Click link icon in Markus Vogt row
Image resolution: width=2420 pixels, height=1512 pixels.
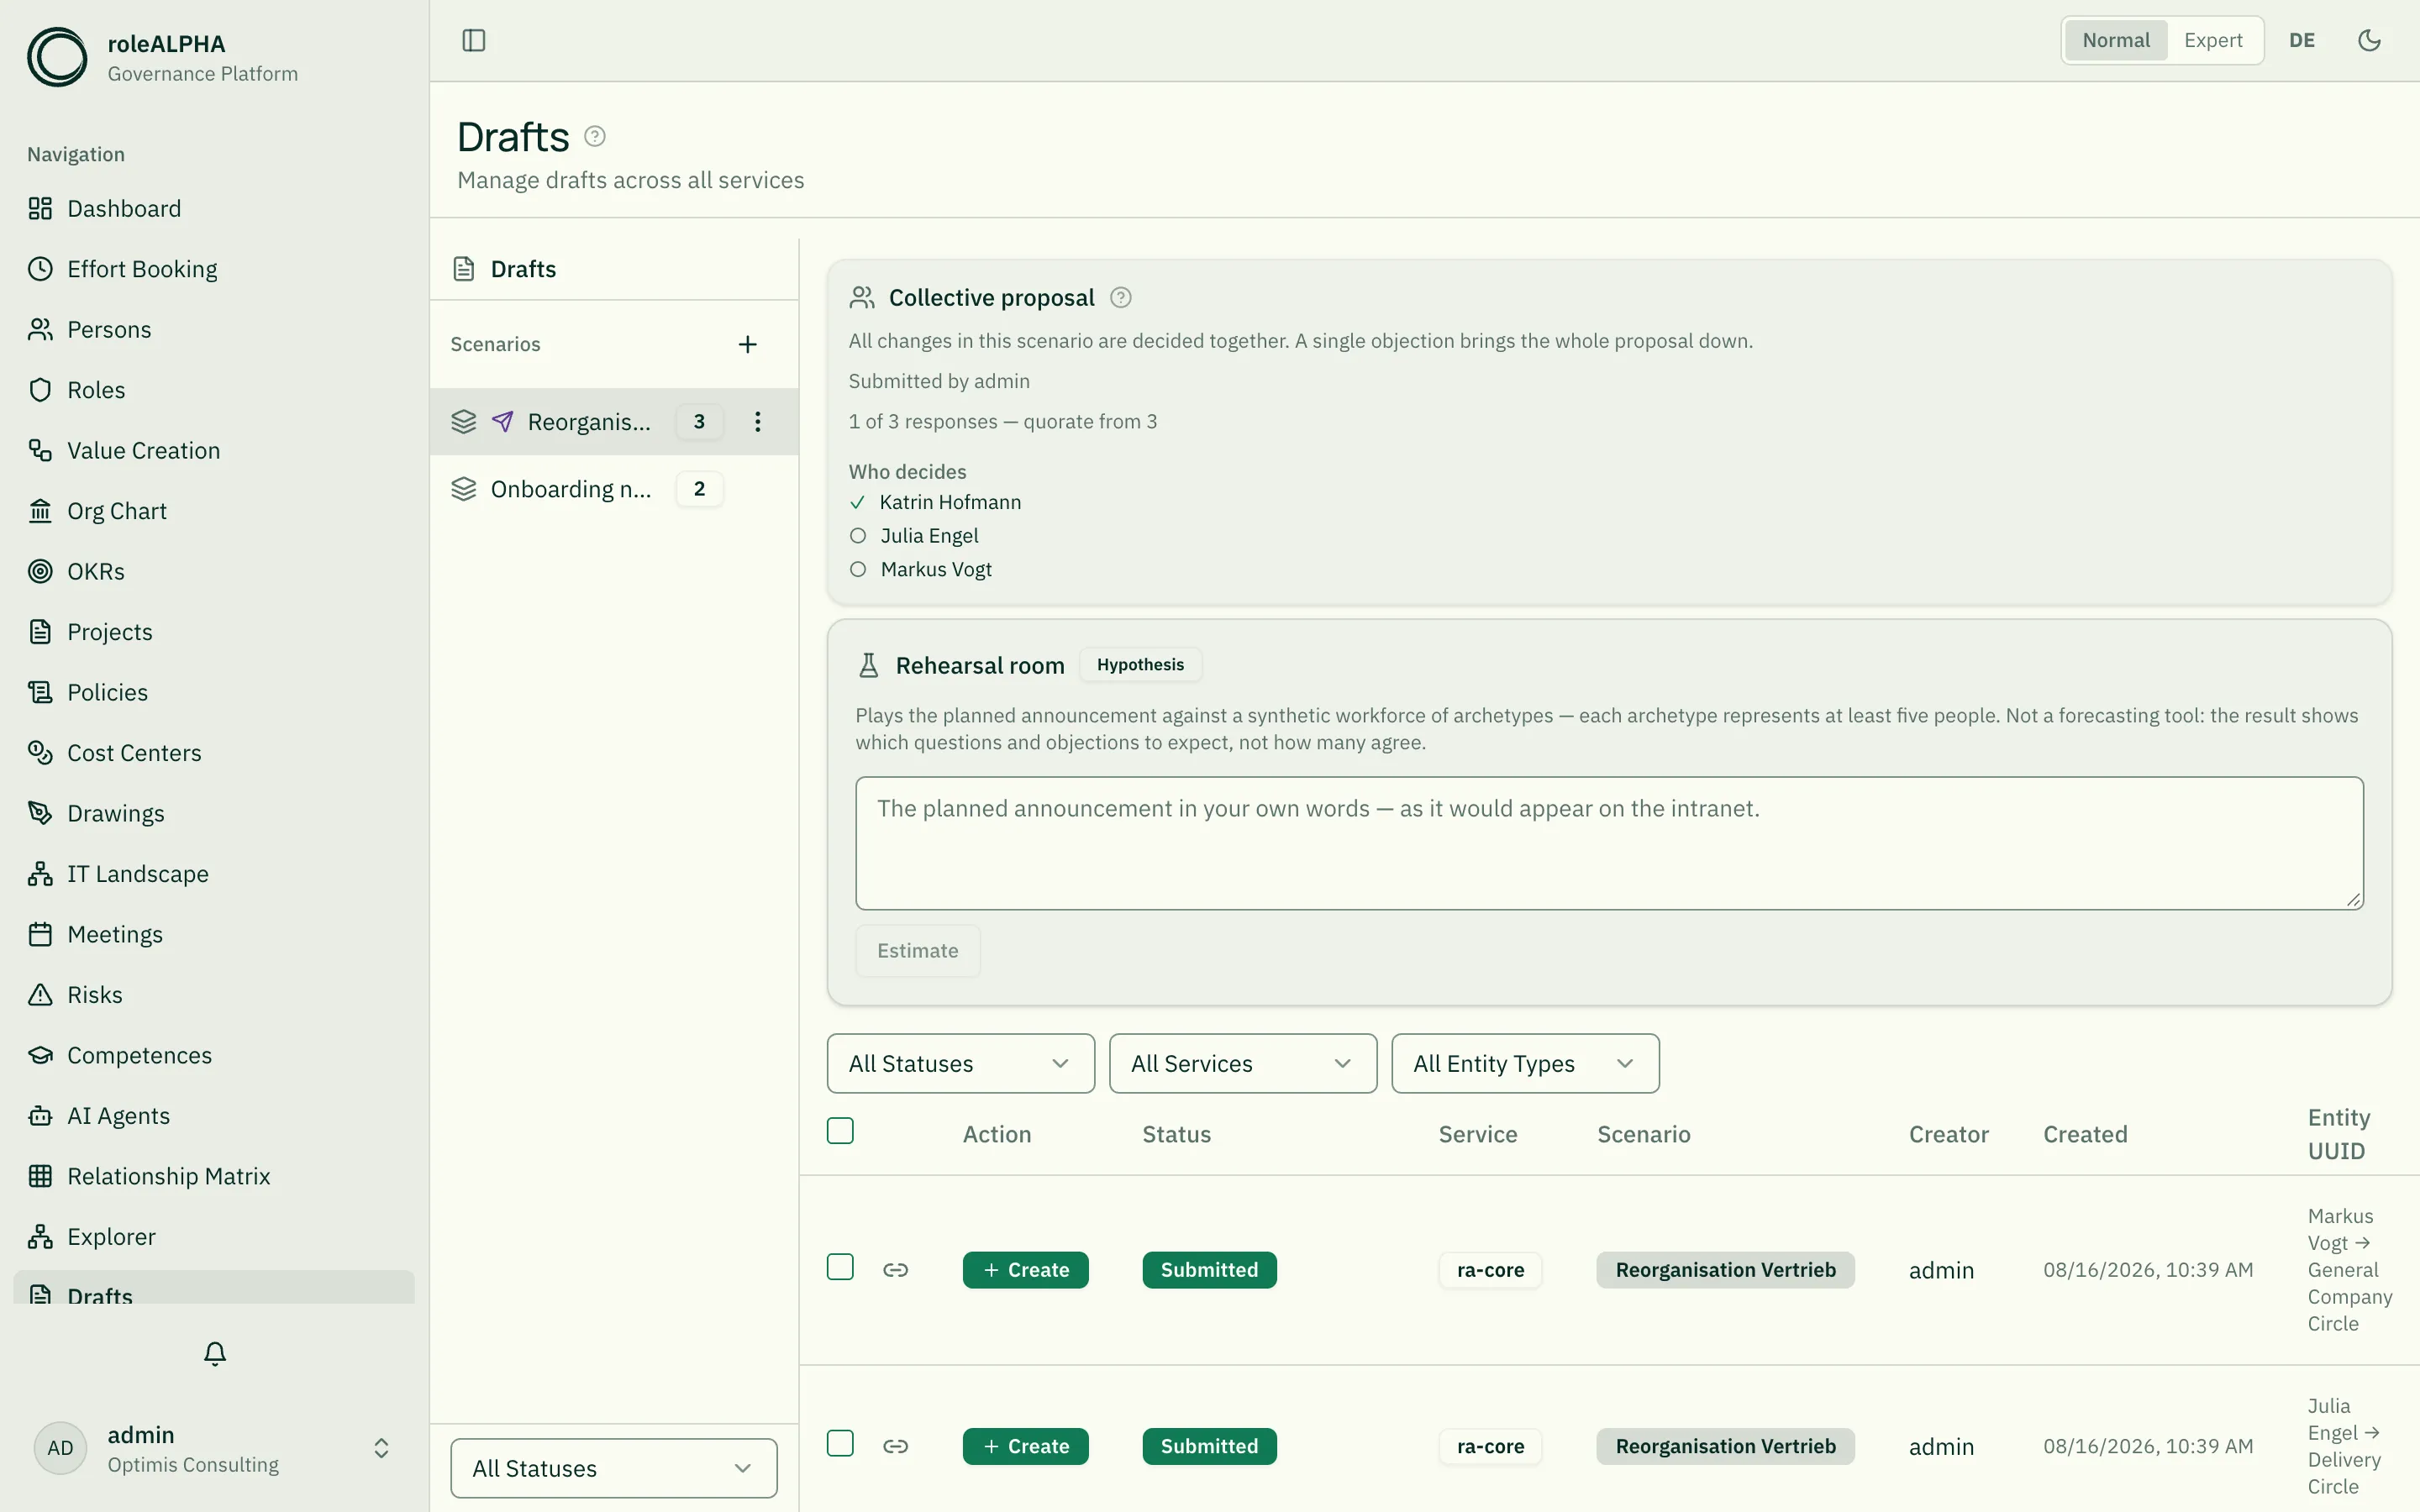click(x=895, y=1270)
